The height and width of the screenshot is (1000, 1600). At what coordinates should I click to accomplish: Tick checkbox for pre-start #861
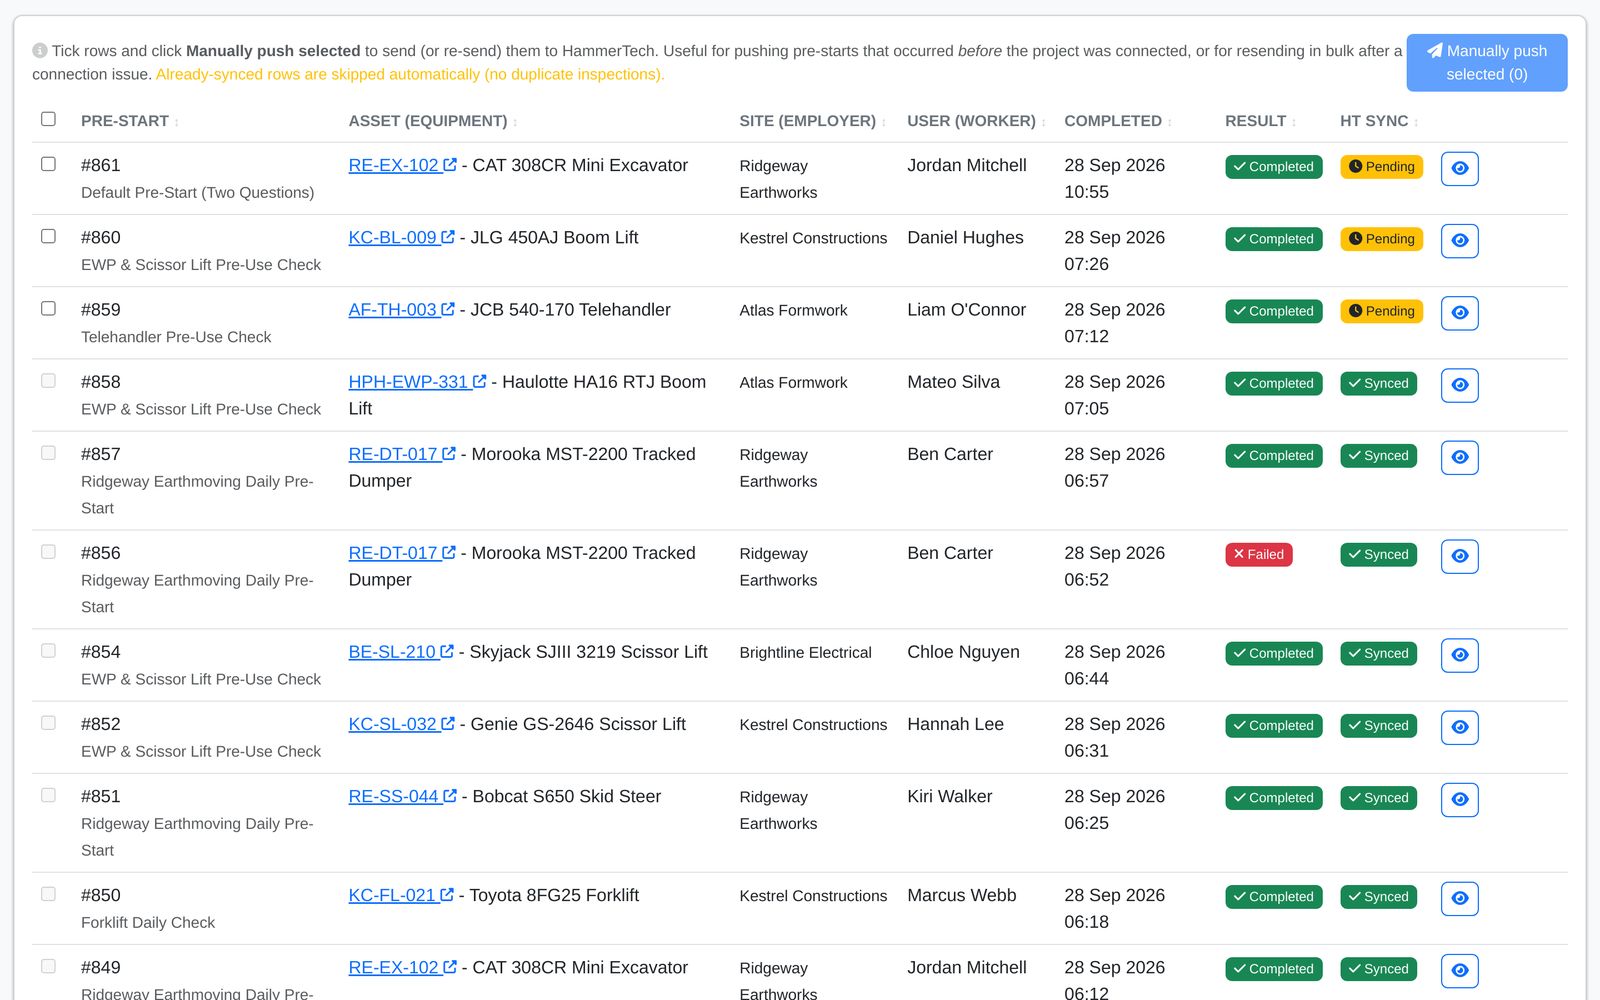pos(48,164)
